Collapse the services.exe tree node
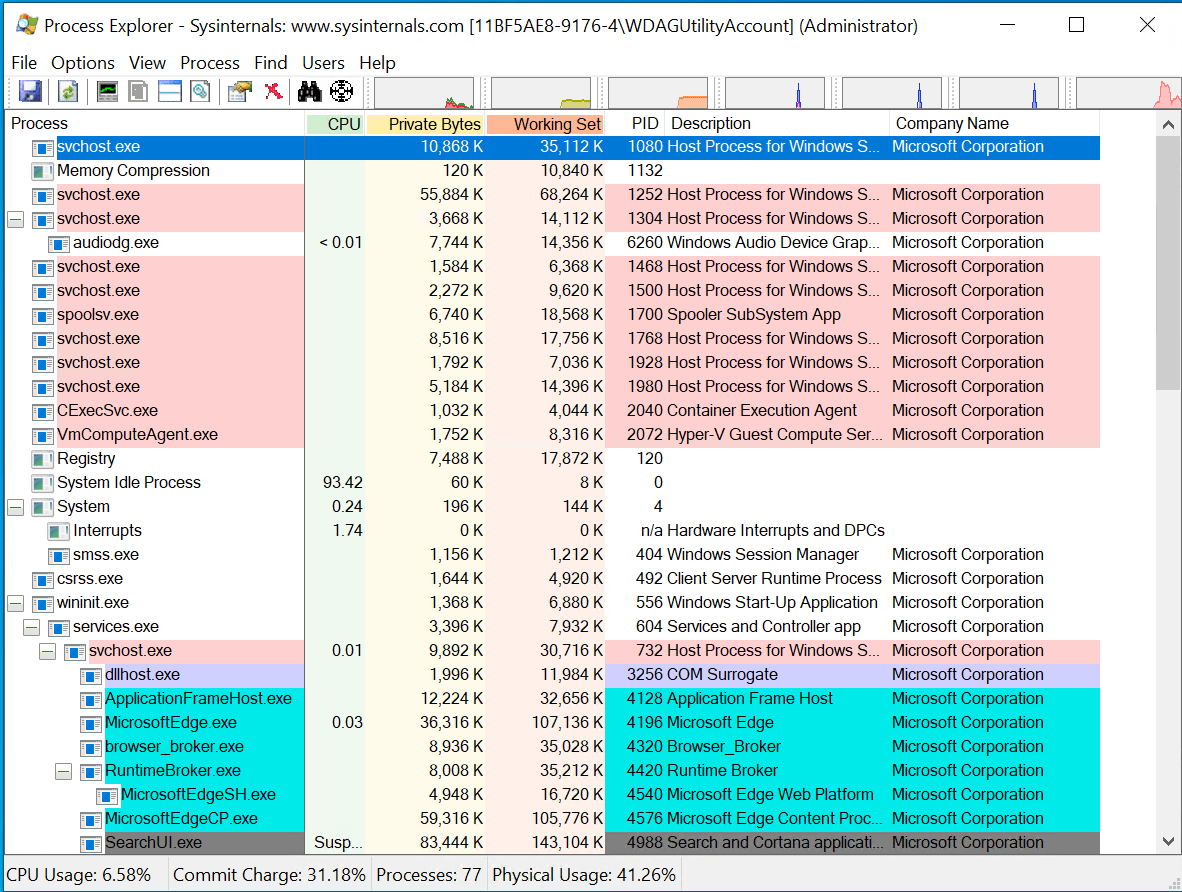Viewport: 1182px width, 892px height. click(32, 627)
